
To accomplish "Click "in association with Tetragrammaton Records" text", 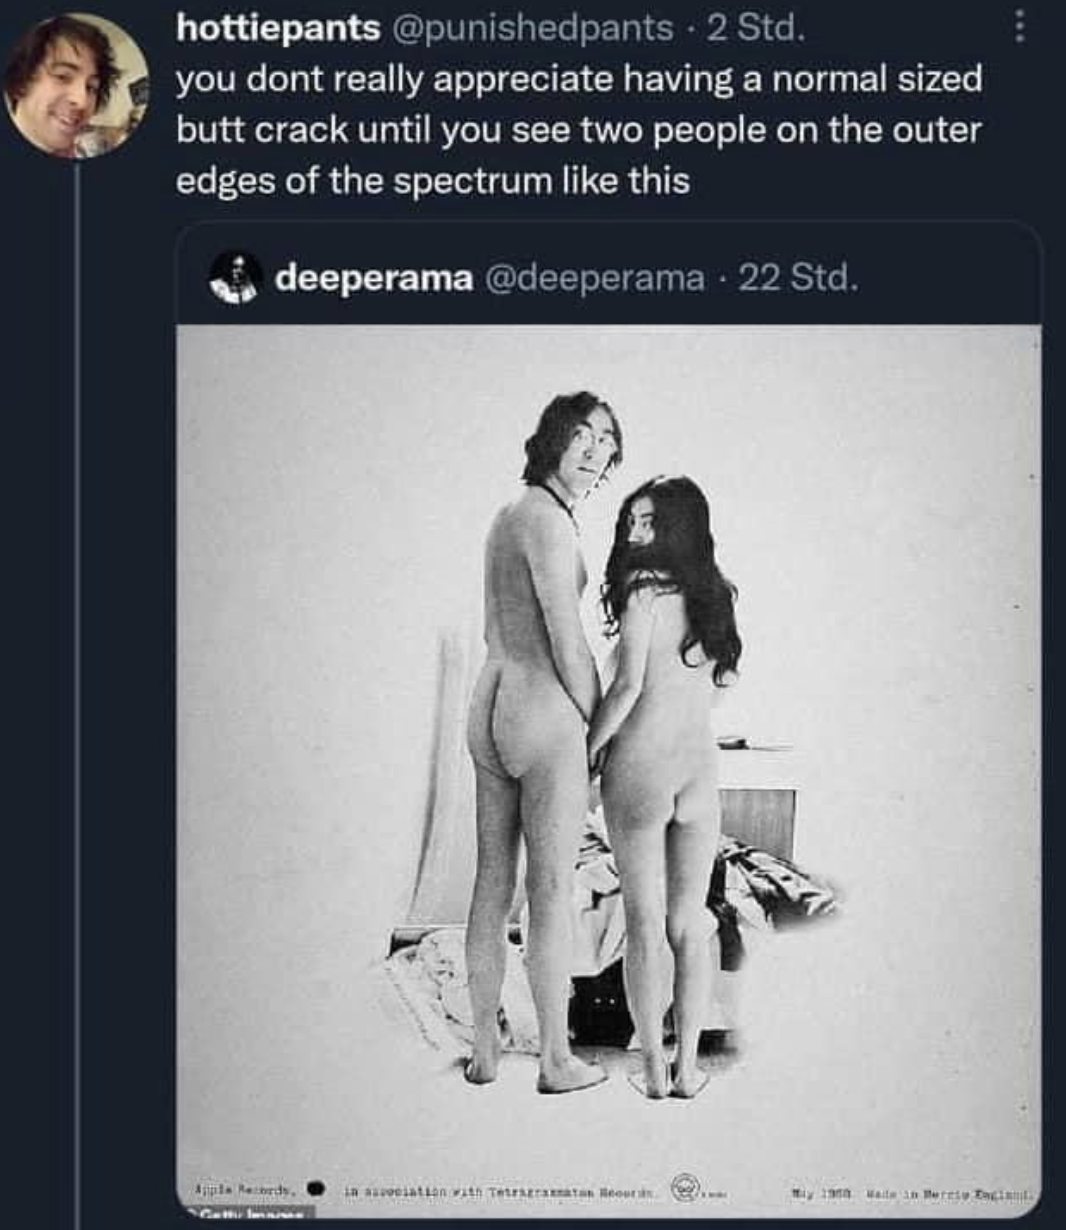I will tap(498, 1191).
